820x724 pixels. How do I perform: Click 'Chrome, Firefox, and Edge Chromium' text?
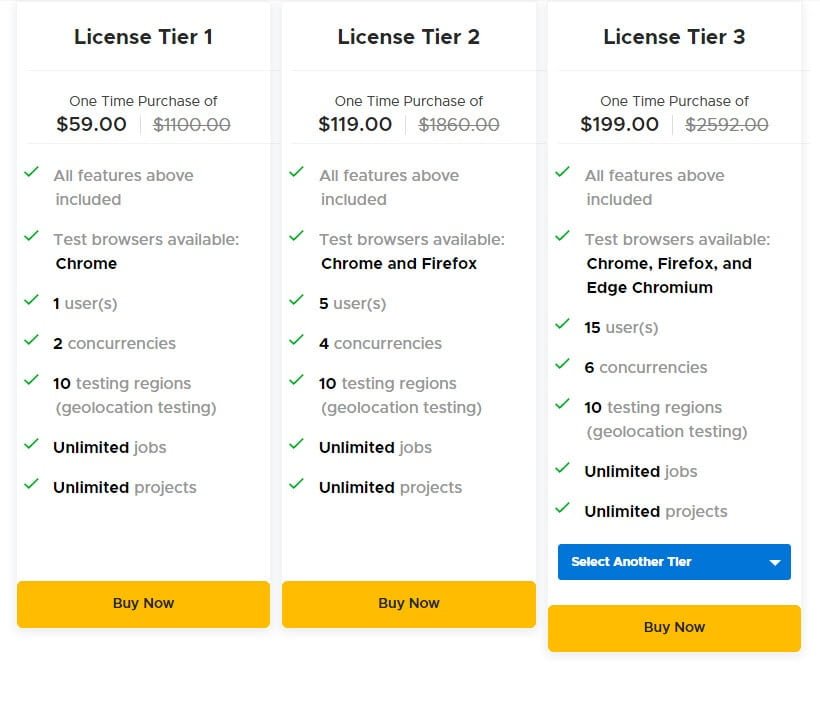667,275
